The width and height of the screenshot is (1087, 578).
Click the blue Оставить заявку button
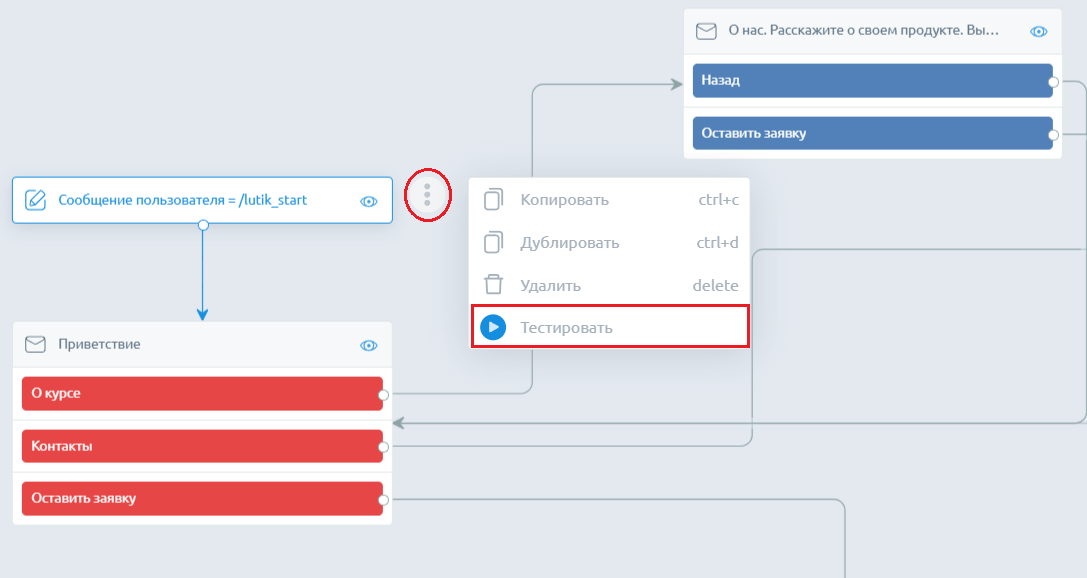pos(871,133)
